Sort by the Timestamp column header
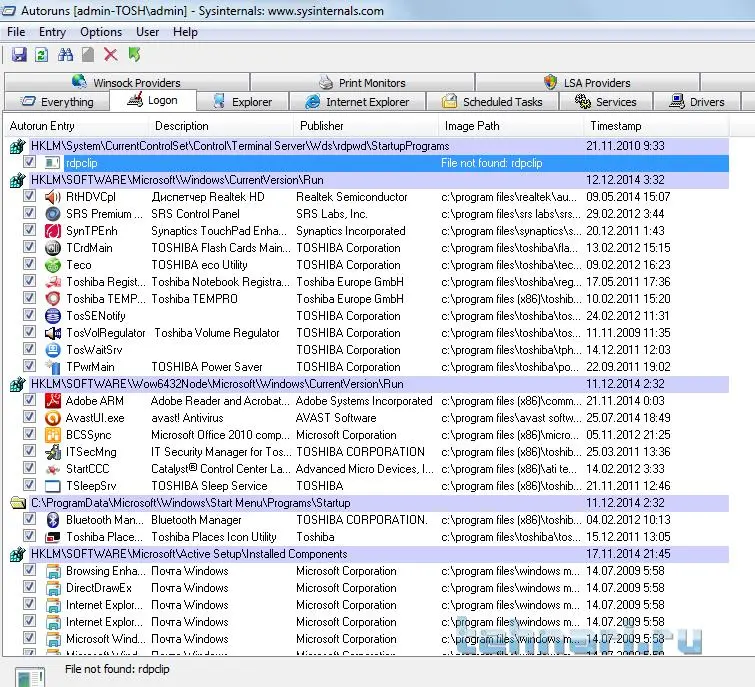The image size is (755, 687). click(616, 126)
